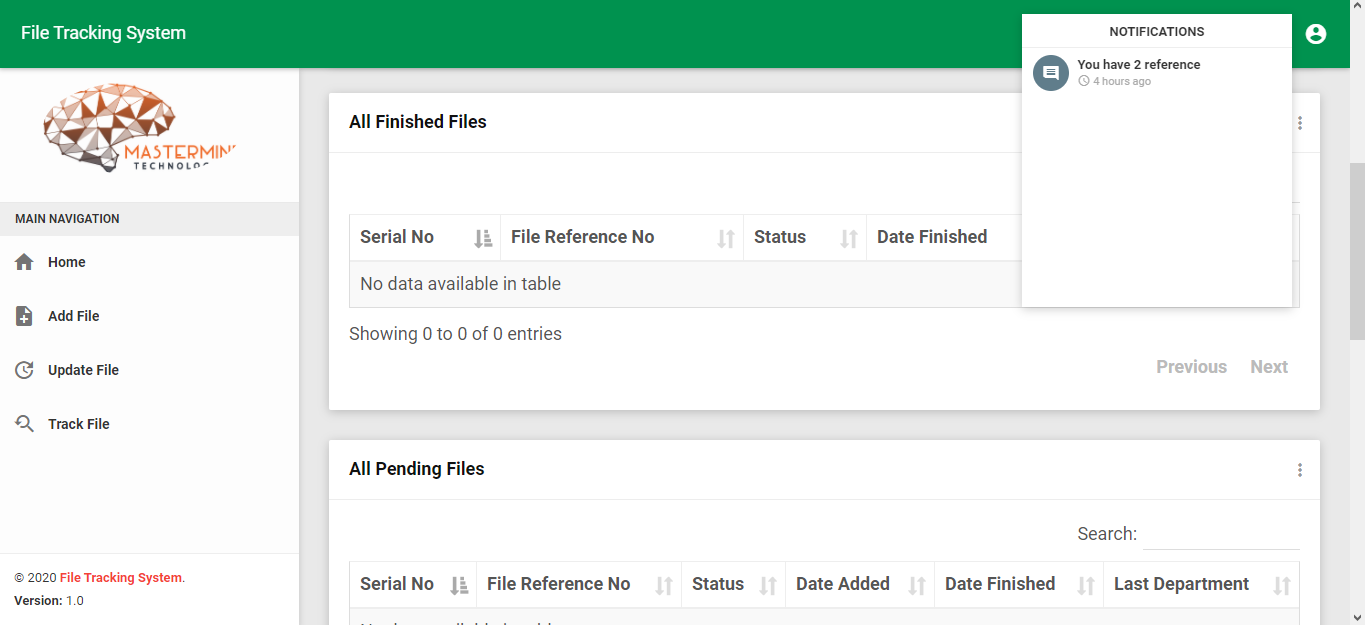Image resolution: width=1365 pixels, height=625 pixels.
Task: Click the user account icon in header
Action: [1316, 34]
